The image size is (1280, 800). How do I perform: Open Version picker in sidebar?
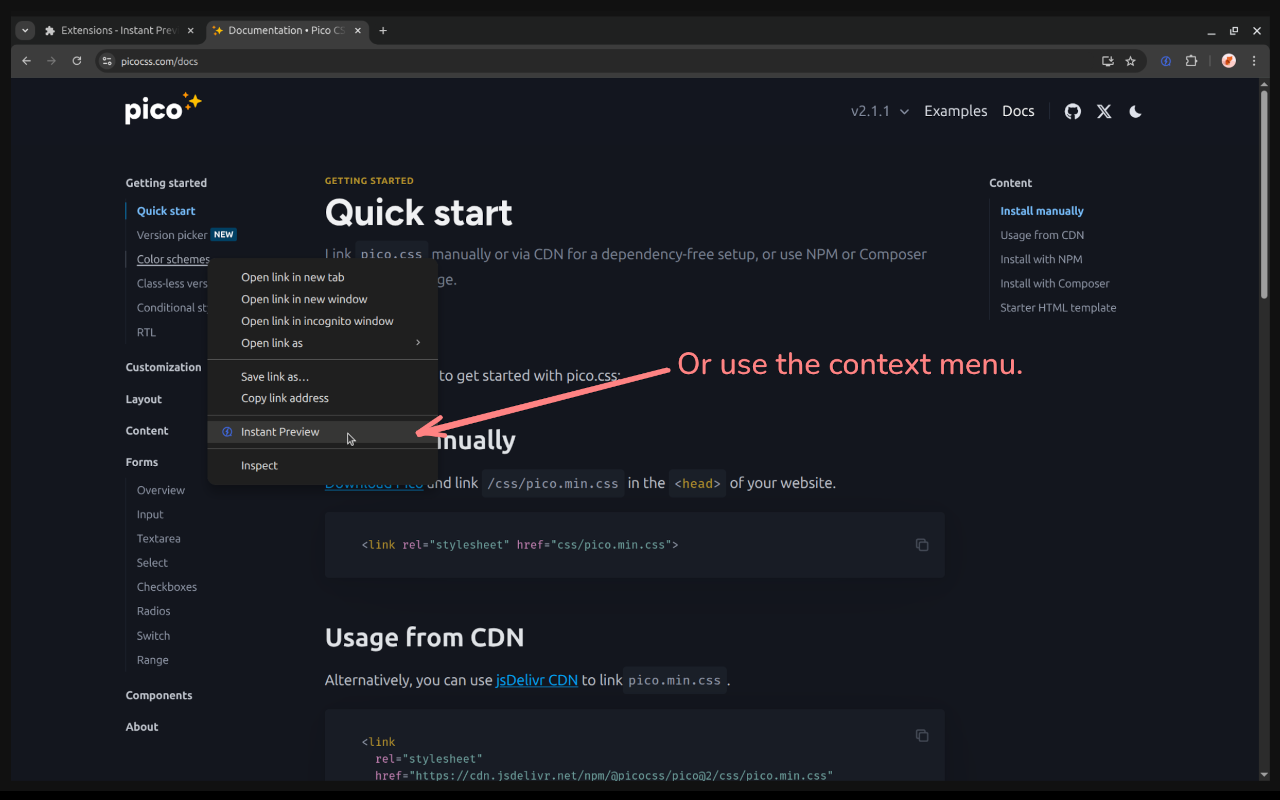[172, 235]
